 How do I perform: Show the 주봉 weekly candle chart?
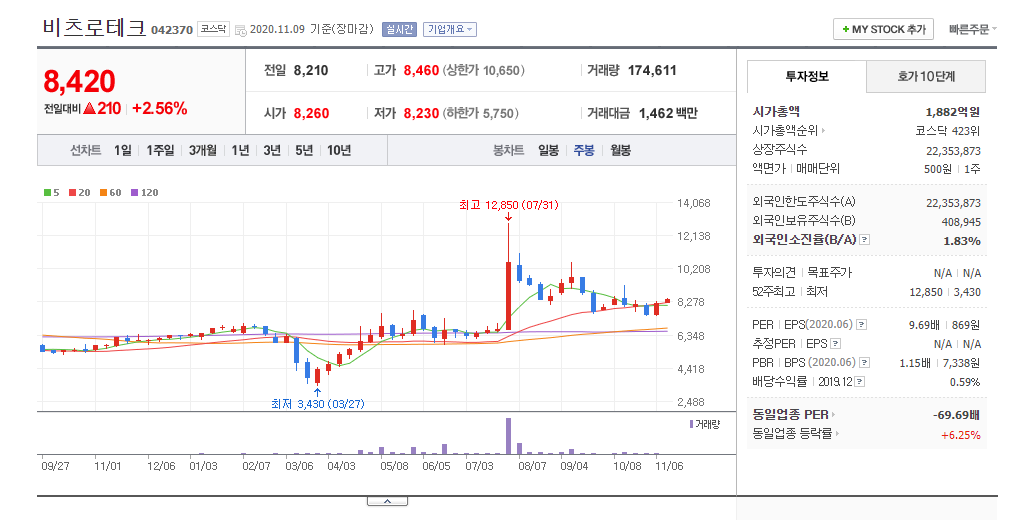point(584,150)
